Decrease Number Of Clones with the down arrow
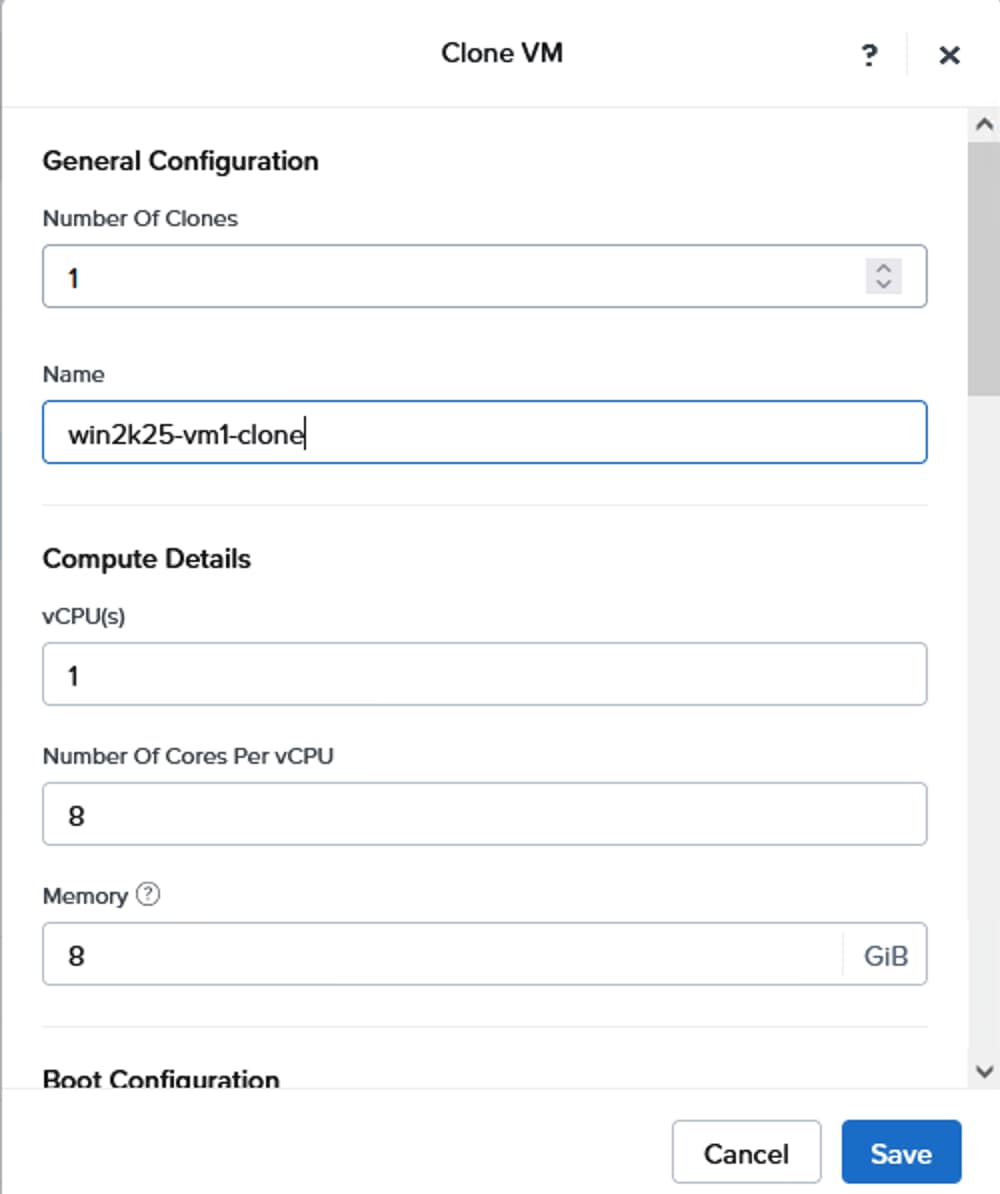The width and height of the screenshot is (1000, 1194). (883, 286)
